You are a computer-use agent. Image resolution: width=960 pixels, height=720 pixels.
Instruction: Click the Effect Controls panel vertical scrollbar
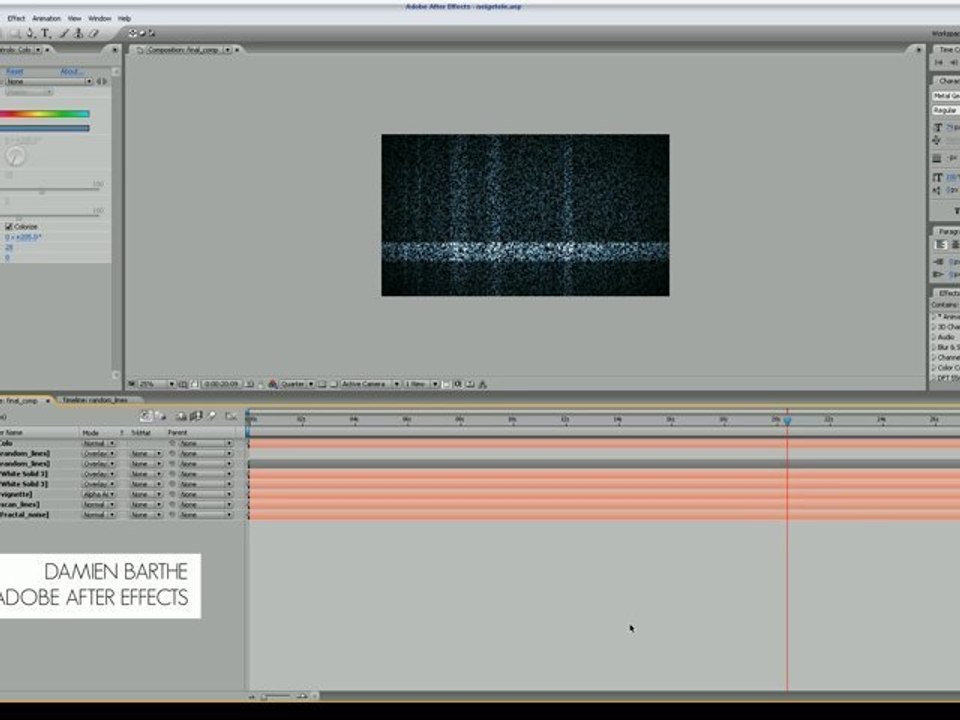coord(116,223)
